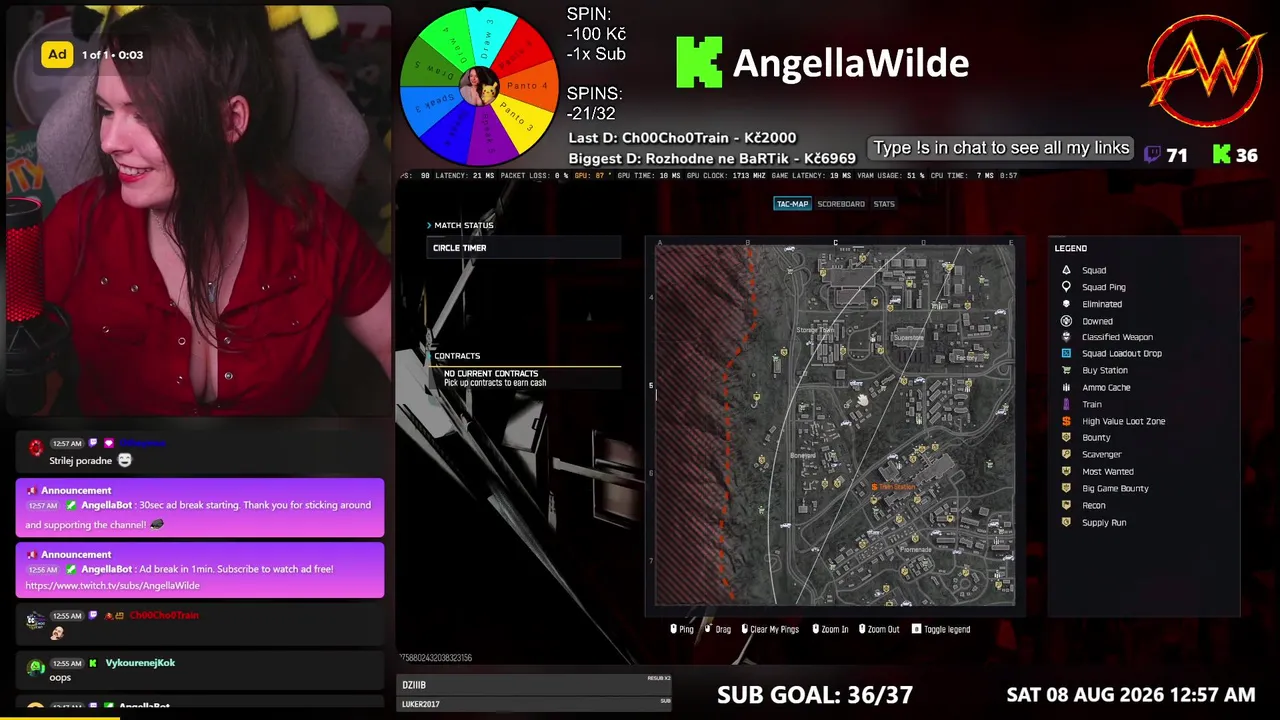Open the STATS tab
The height and width of the screenshot is (720, 1280).
(x=884, y=204)
